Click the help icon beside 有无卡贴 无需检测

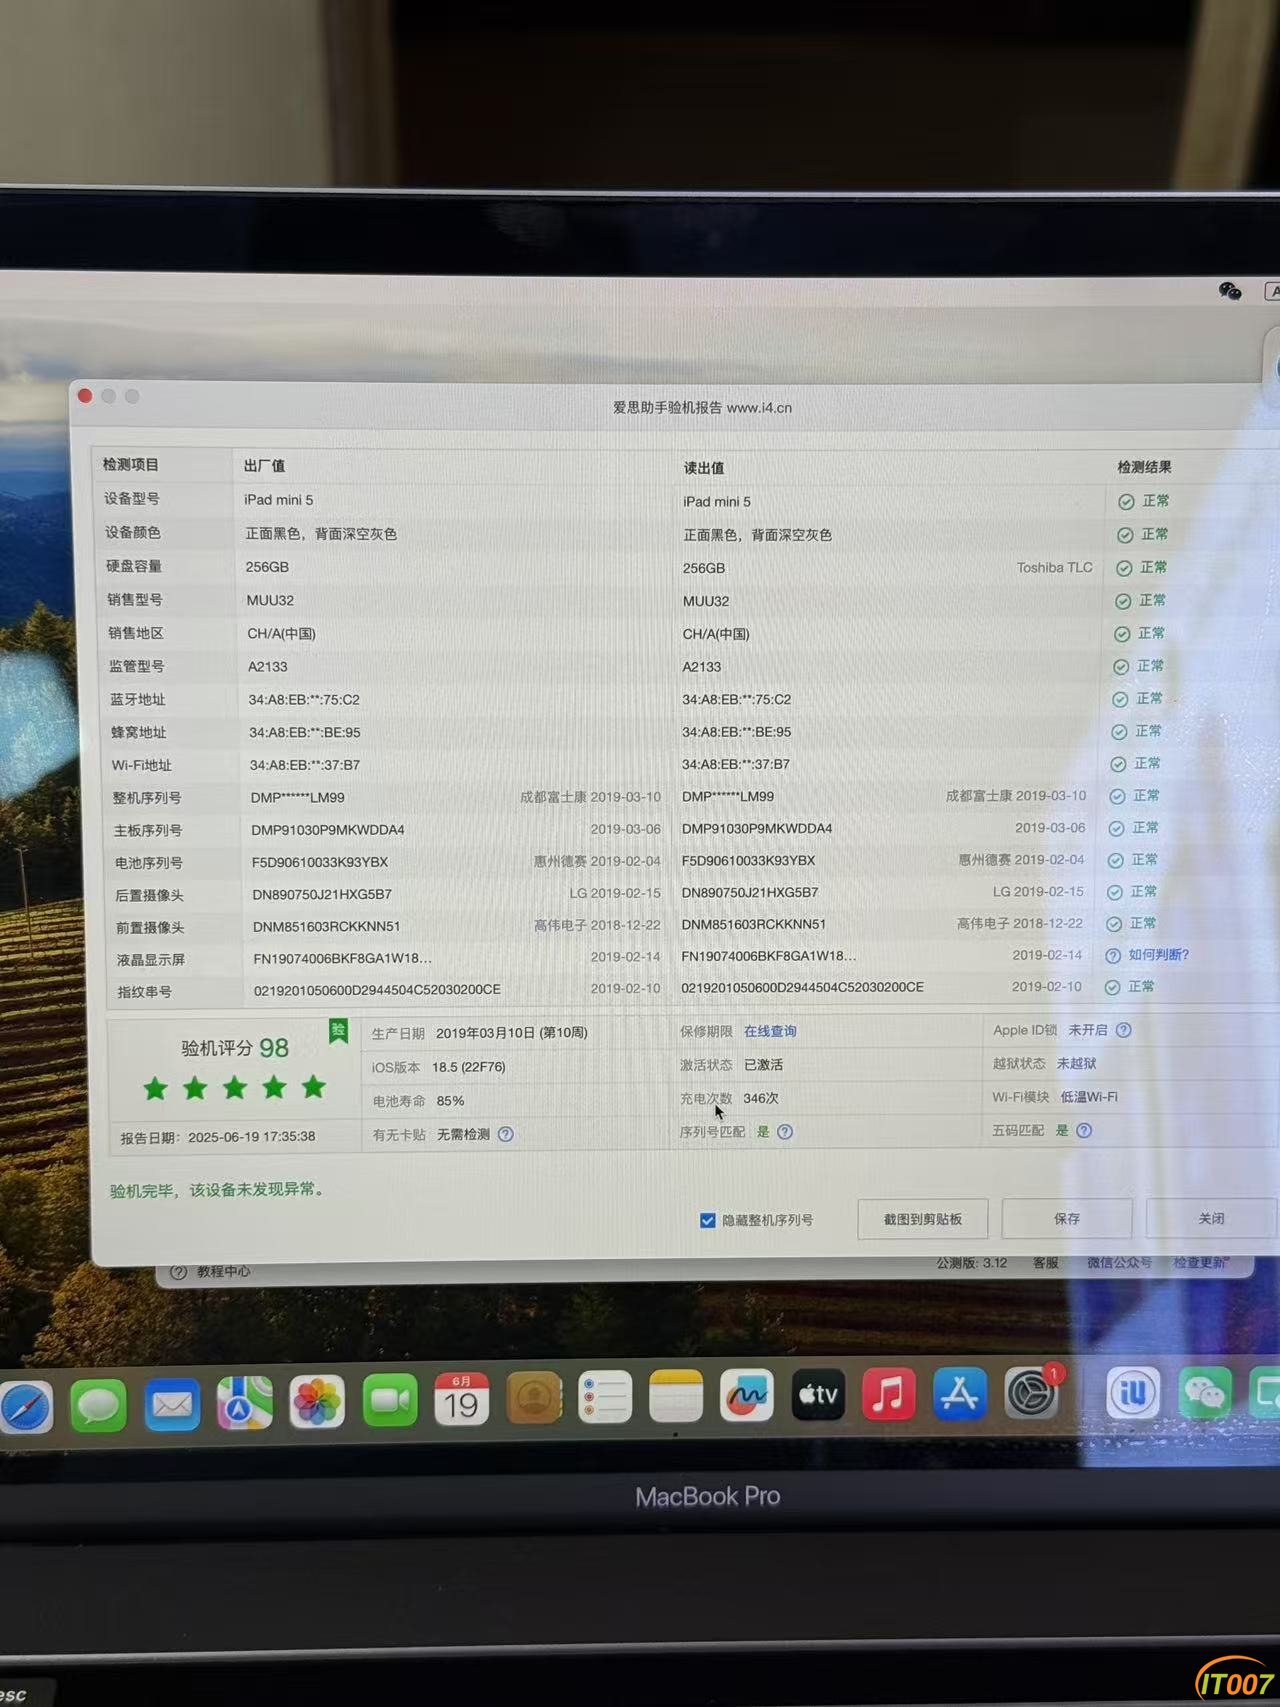tap(506, 1134)
